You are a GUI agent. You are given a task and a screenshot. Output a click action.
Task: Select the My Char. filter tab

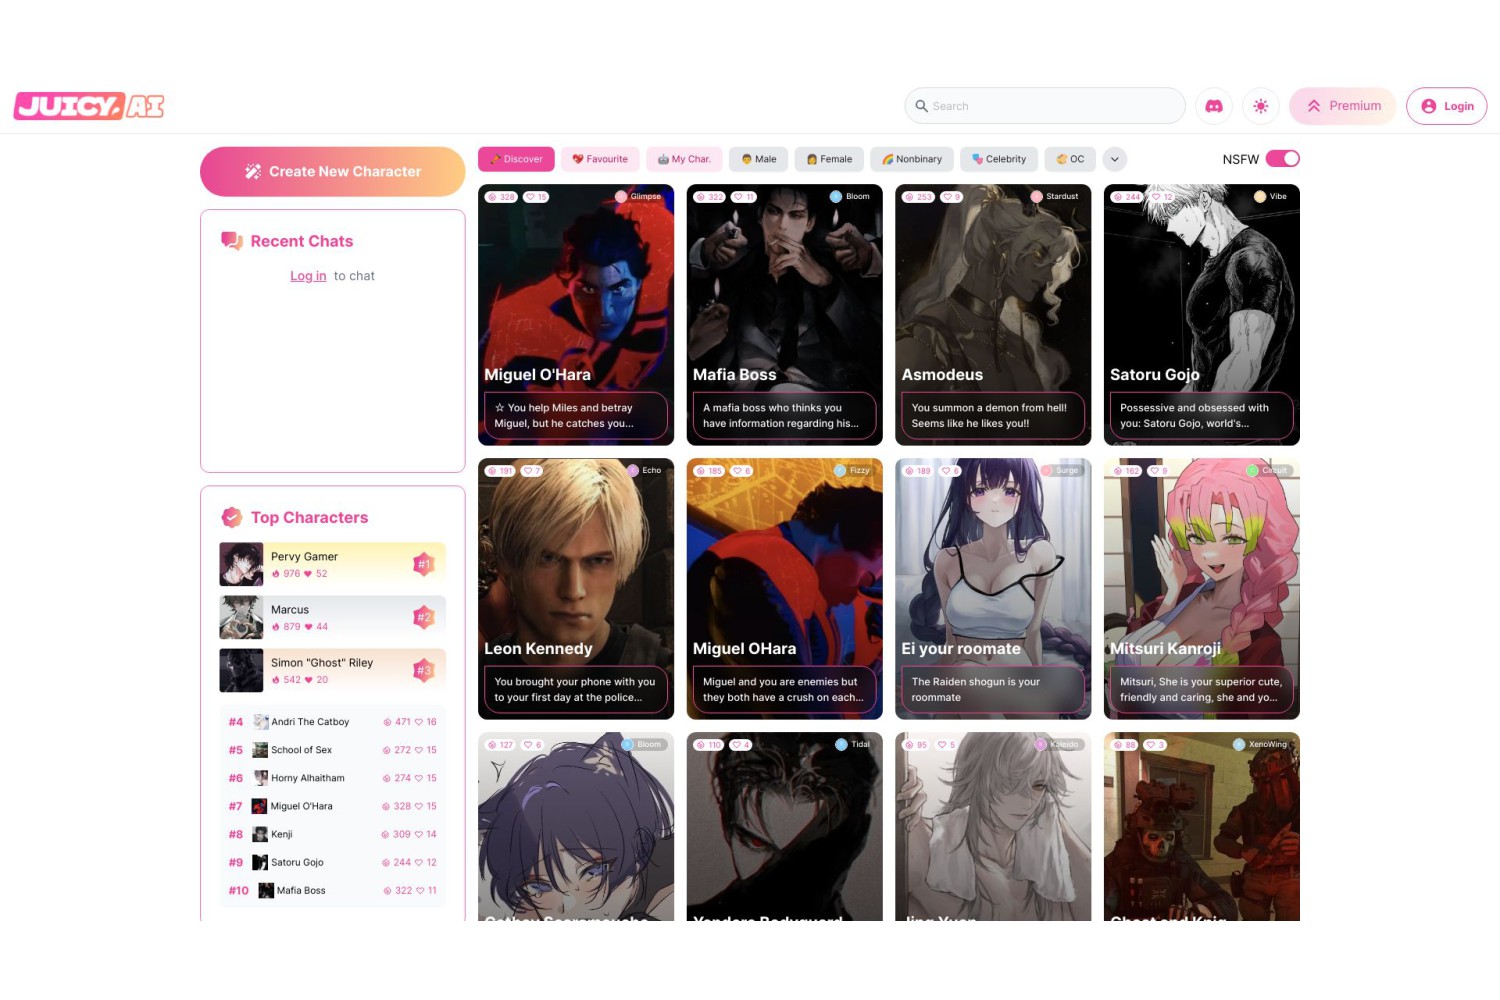pos(684,159)
